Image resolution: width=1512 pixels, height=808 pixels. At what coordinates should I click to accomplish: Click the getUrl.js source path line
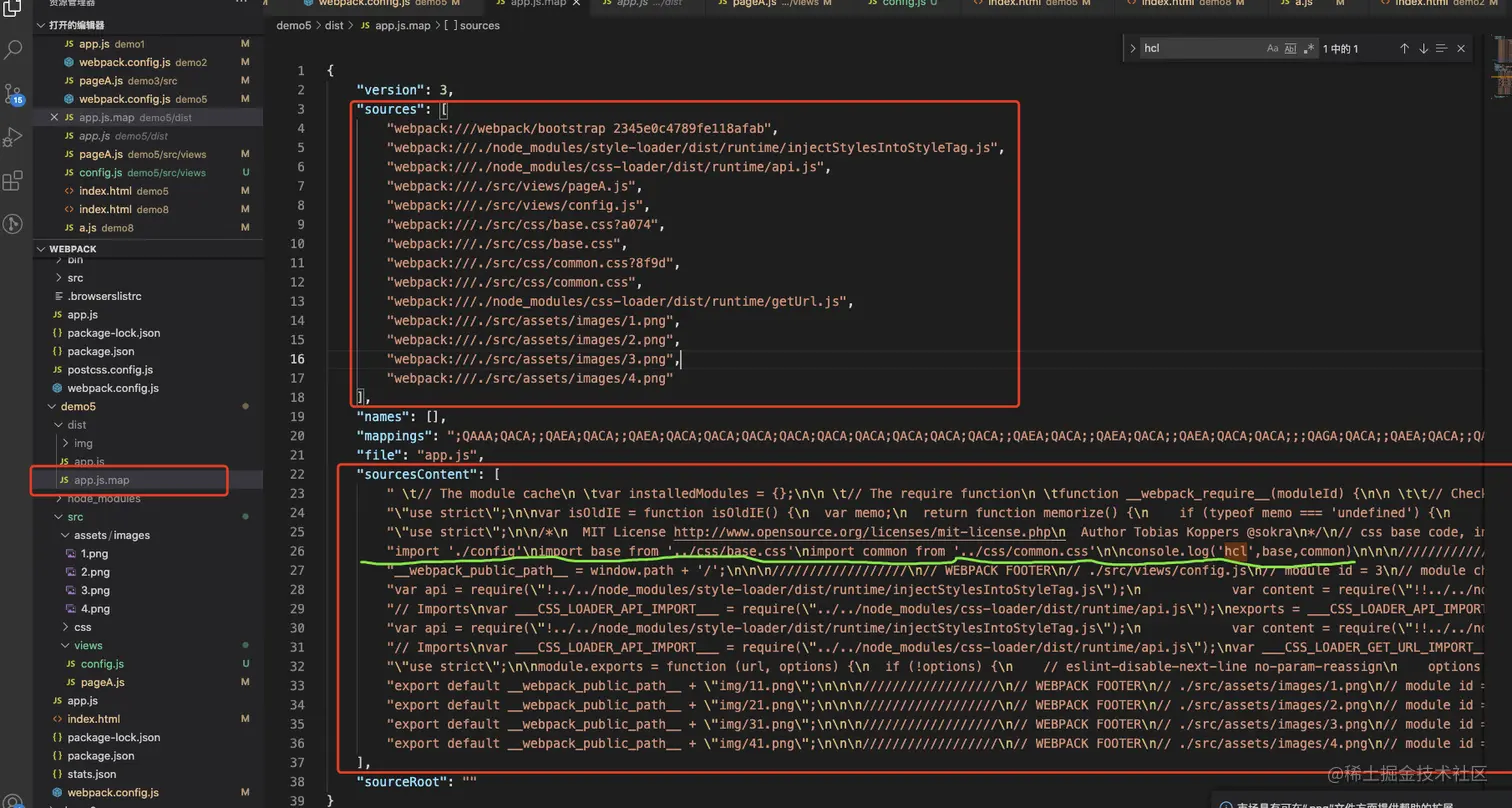click(620, 301)
